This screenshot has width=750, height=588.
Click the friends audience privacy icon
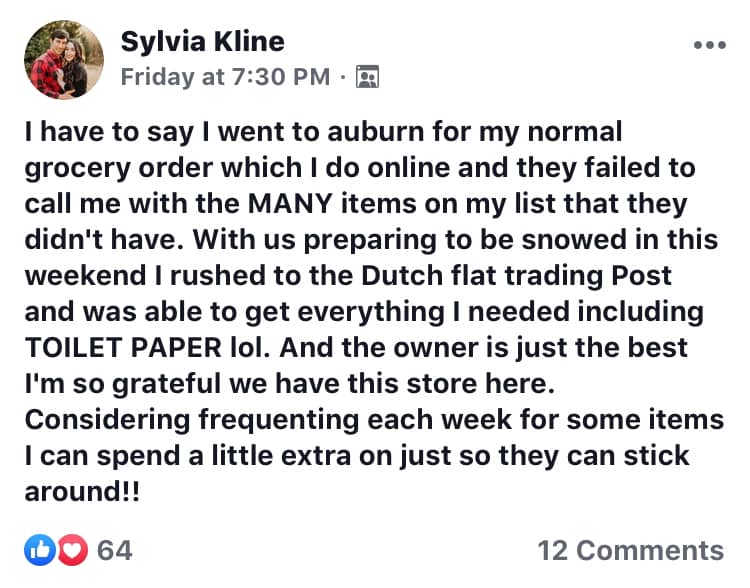(369, 77)
